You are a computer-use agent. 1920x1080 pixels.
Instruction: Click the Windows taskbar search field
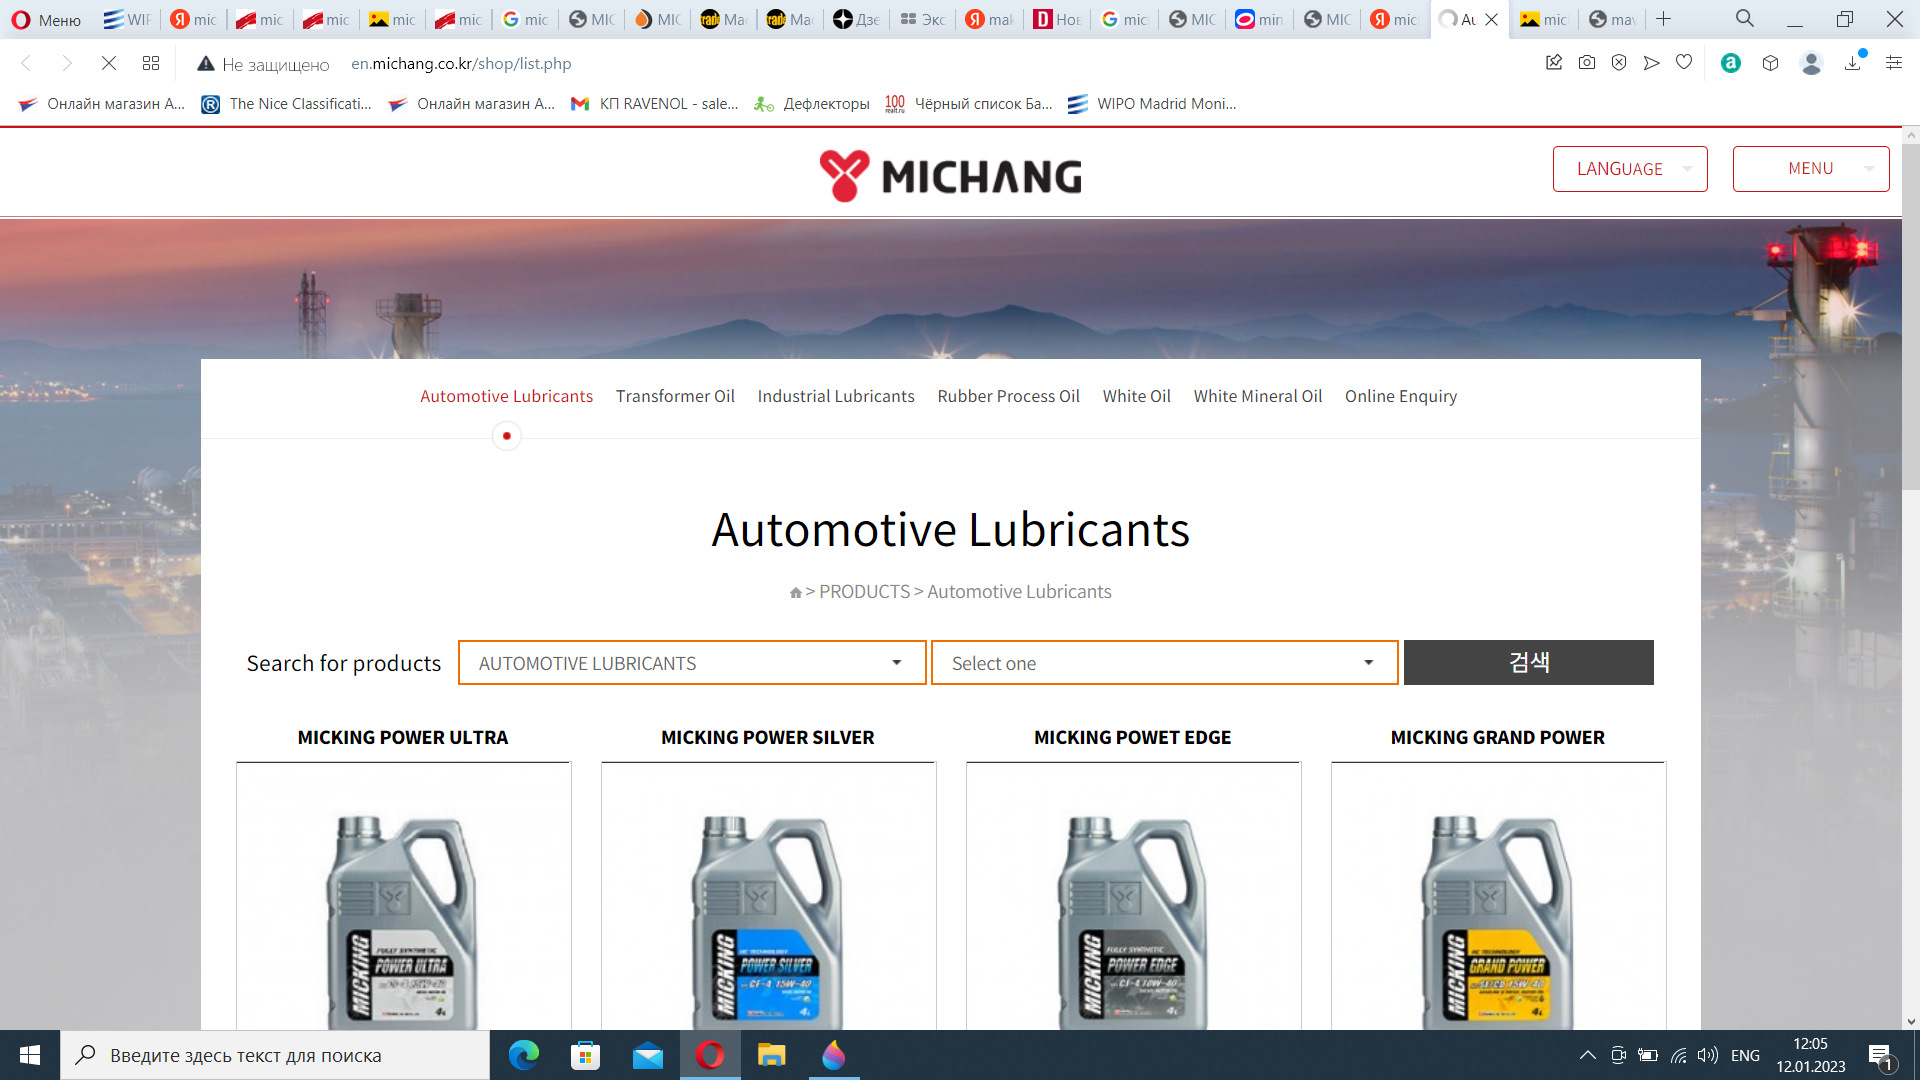(275, 1055)
